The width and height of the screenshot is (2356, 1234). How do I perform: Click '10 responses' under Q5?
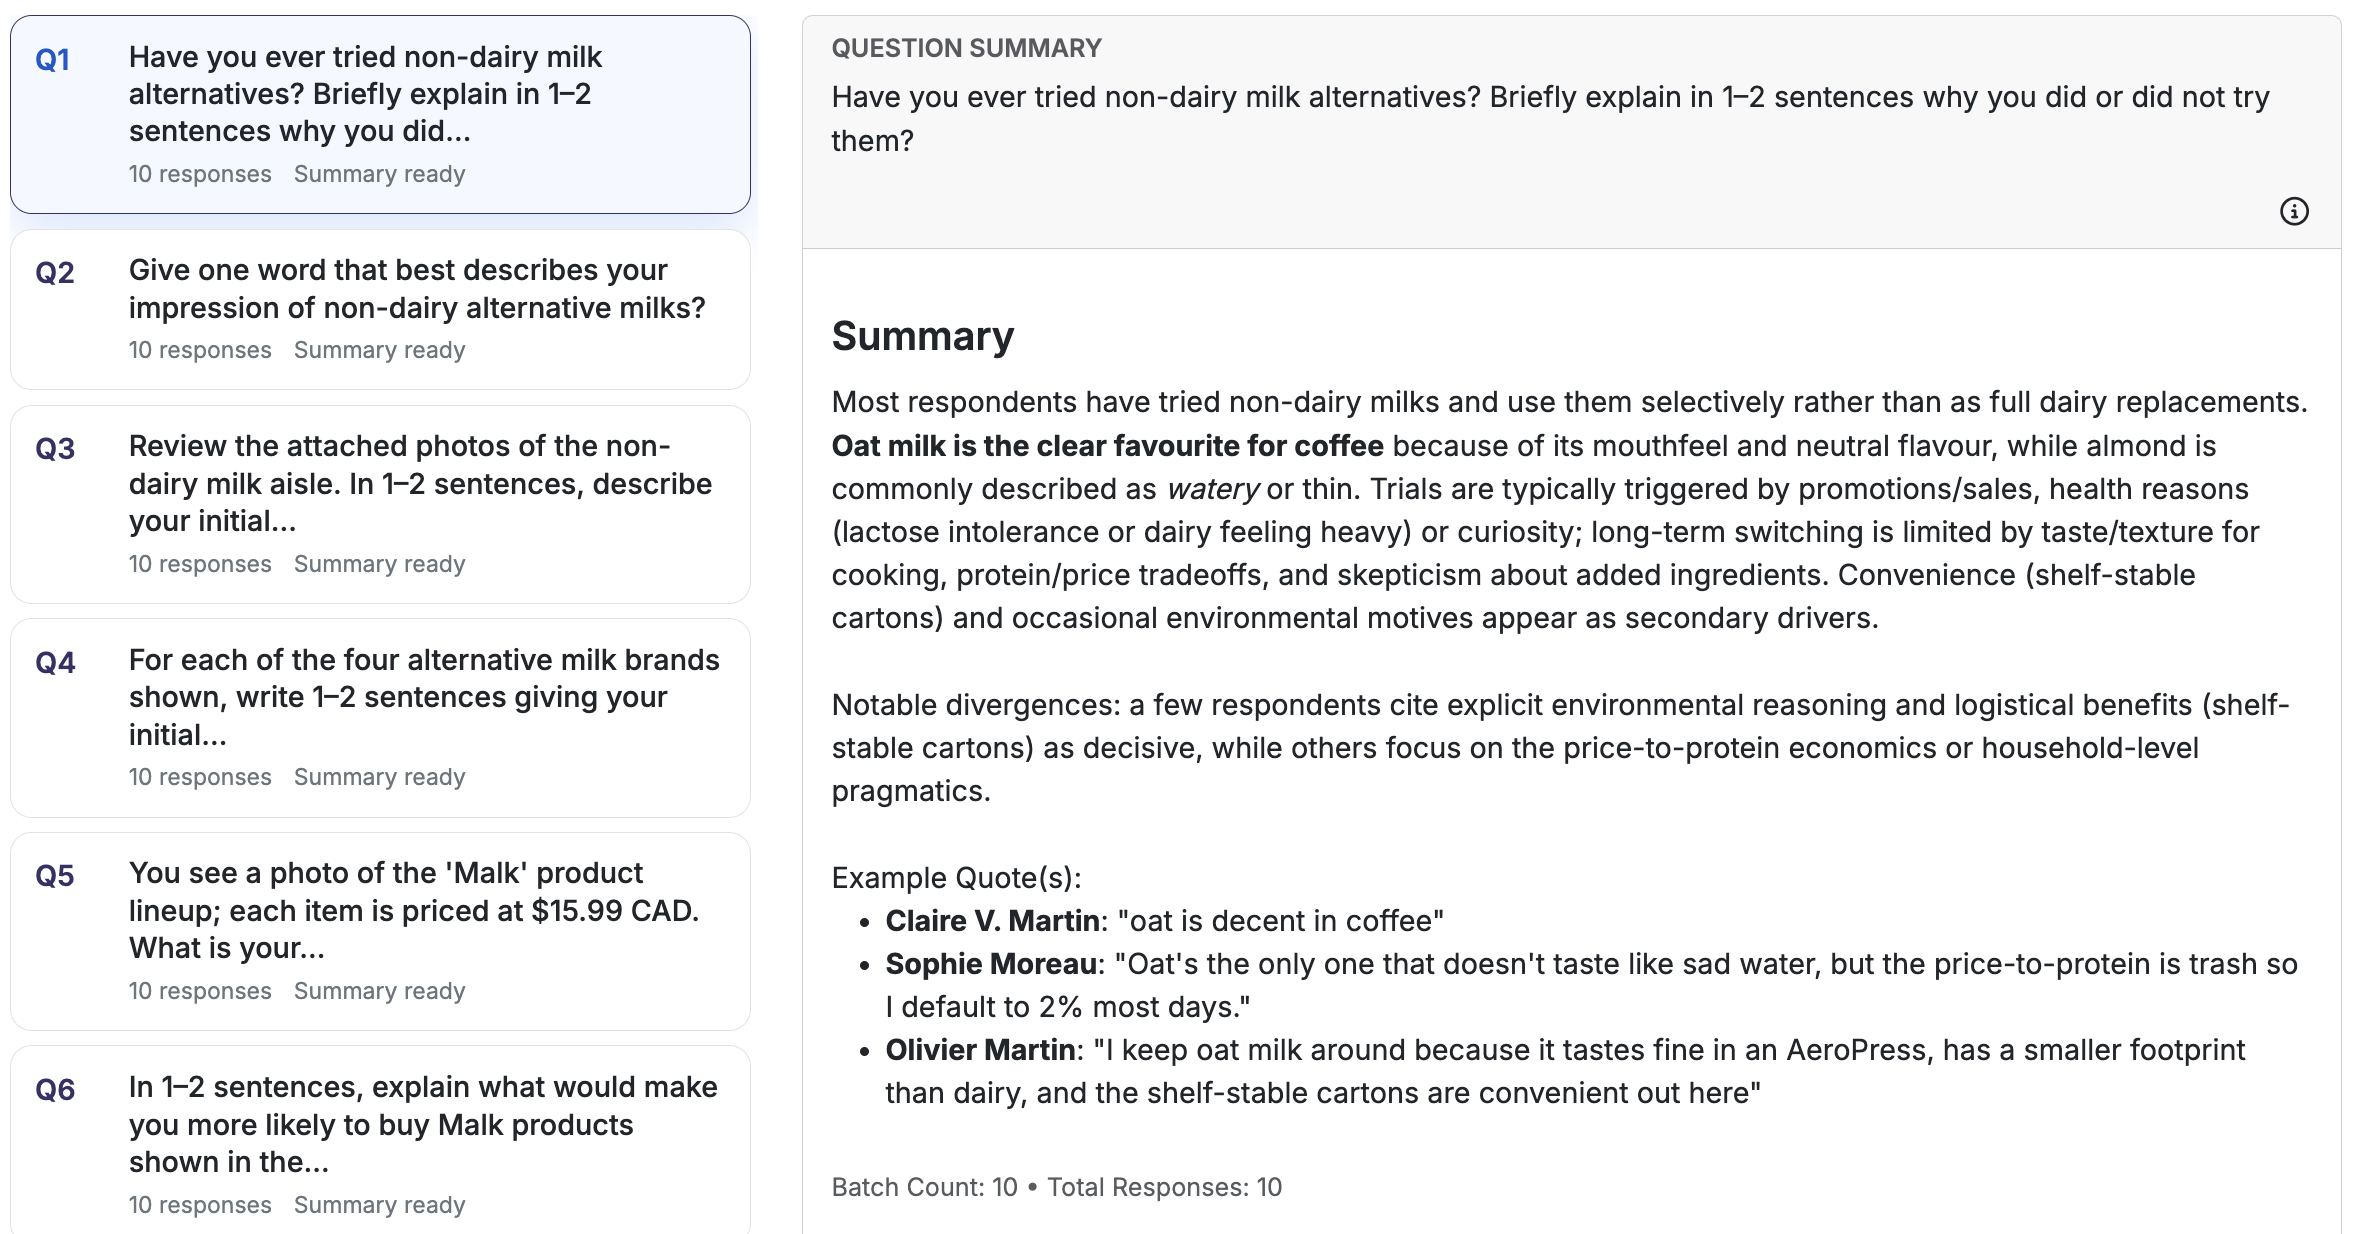(x=199, y=991)
